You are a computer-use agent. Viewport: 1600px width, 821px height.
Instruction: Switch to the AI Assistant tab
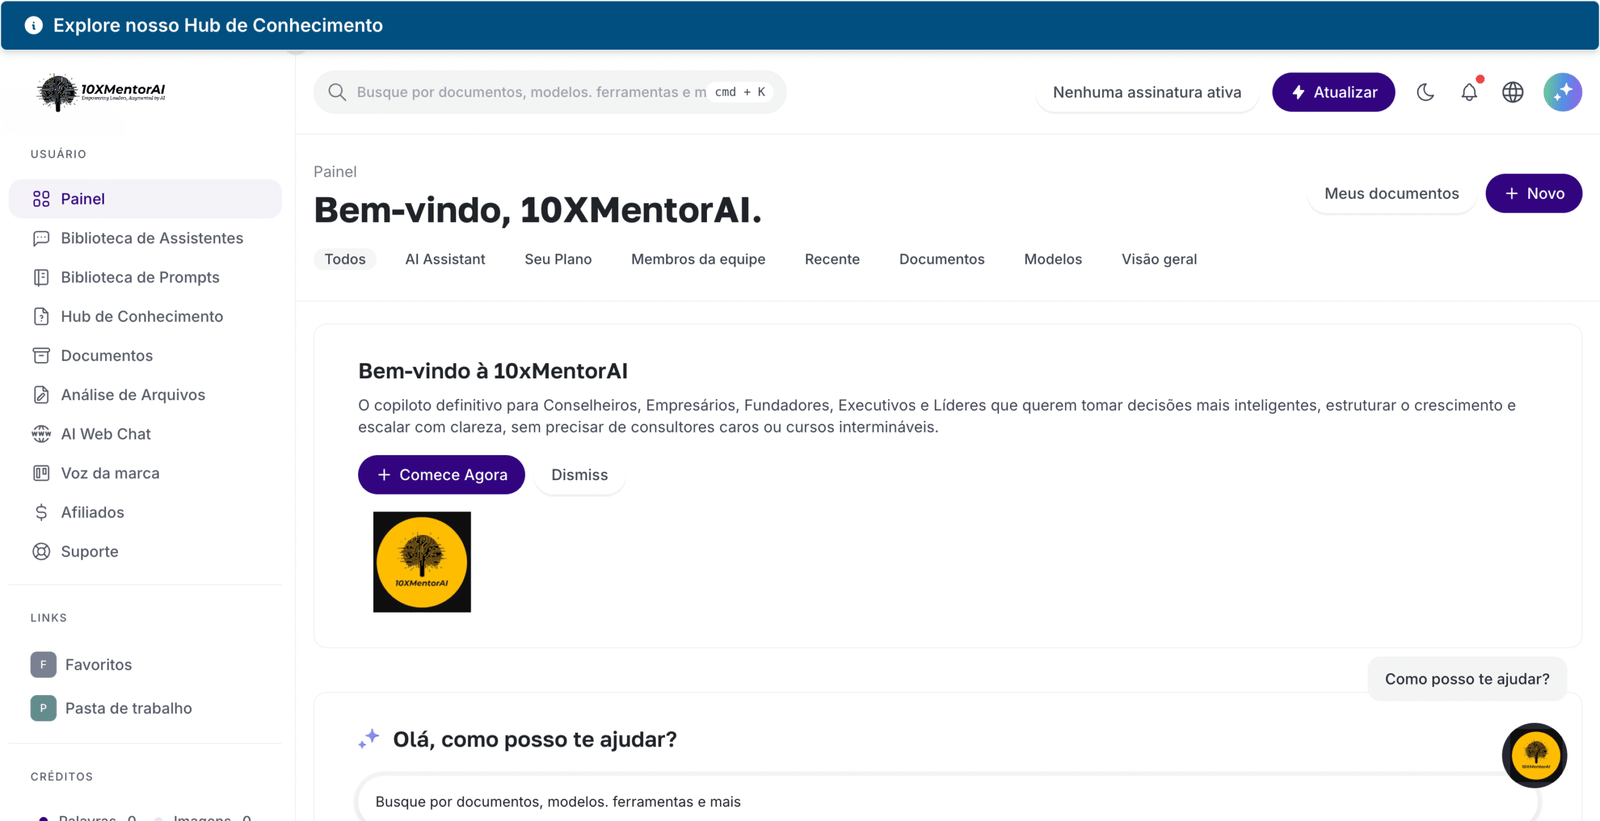(445, 259)
